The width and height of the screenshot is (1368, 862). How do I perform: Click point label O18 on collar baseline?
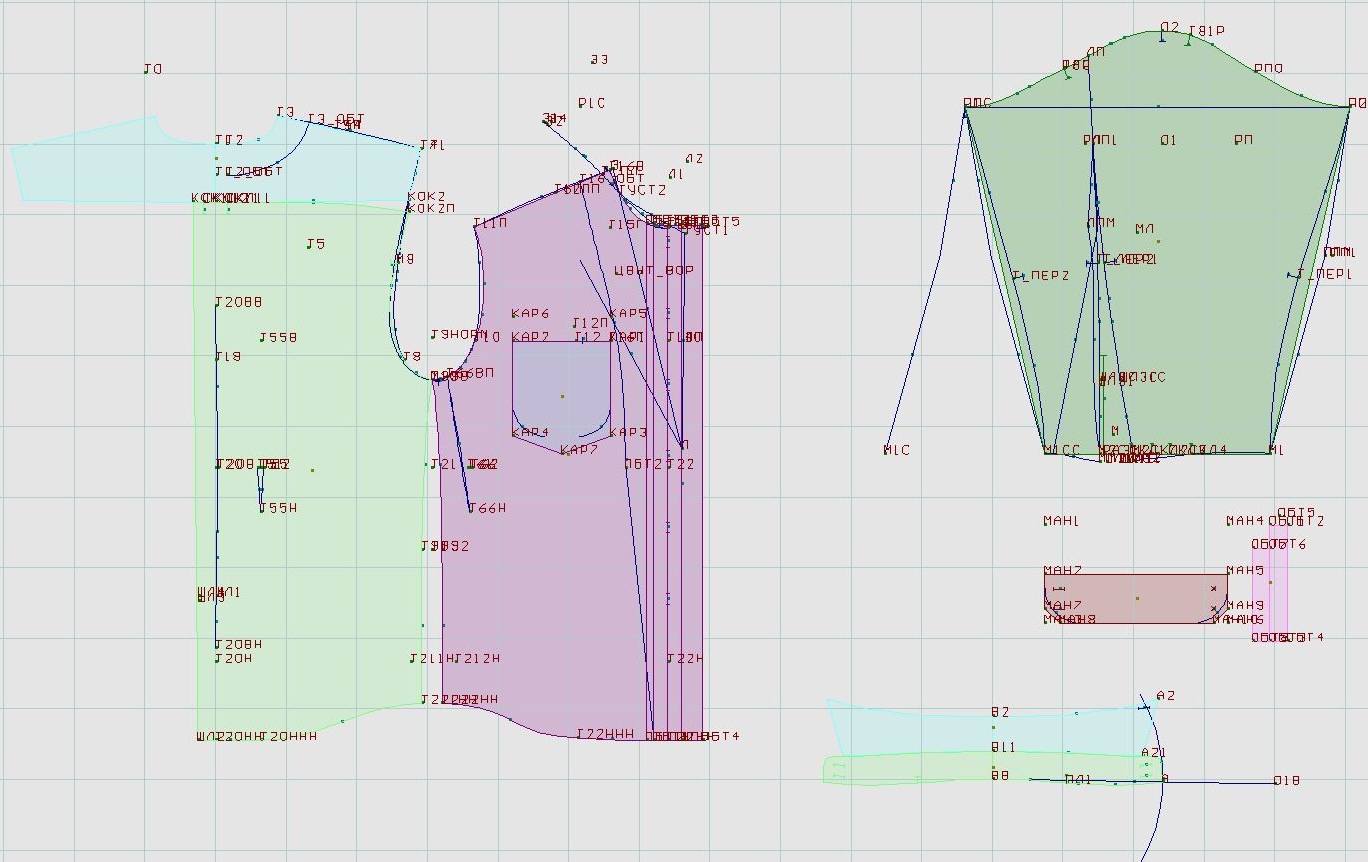[1286, 780]
